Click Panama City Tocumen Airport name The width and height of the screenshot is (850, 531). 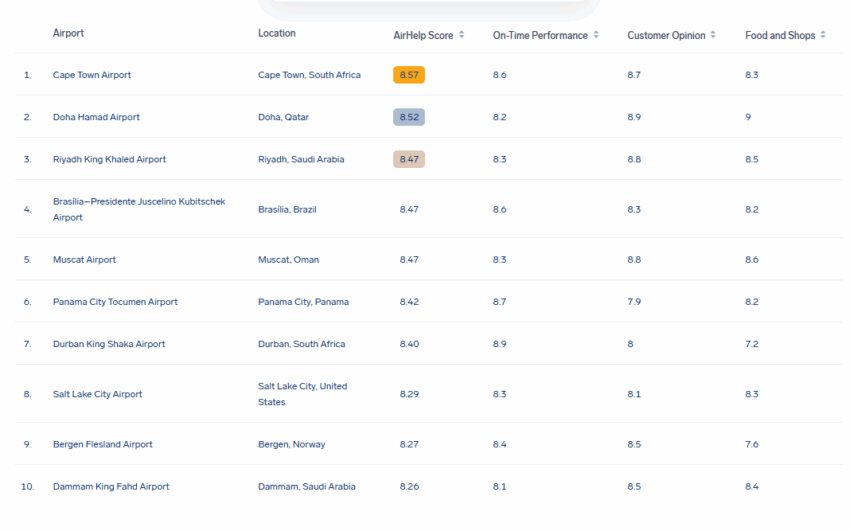point(115,302)
